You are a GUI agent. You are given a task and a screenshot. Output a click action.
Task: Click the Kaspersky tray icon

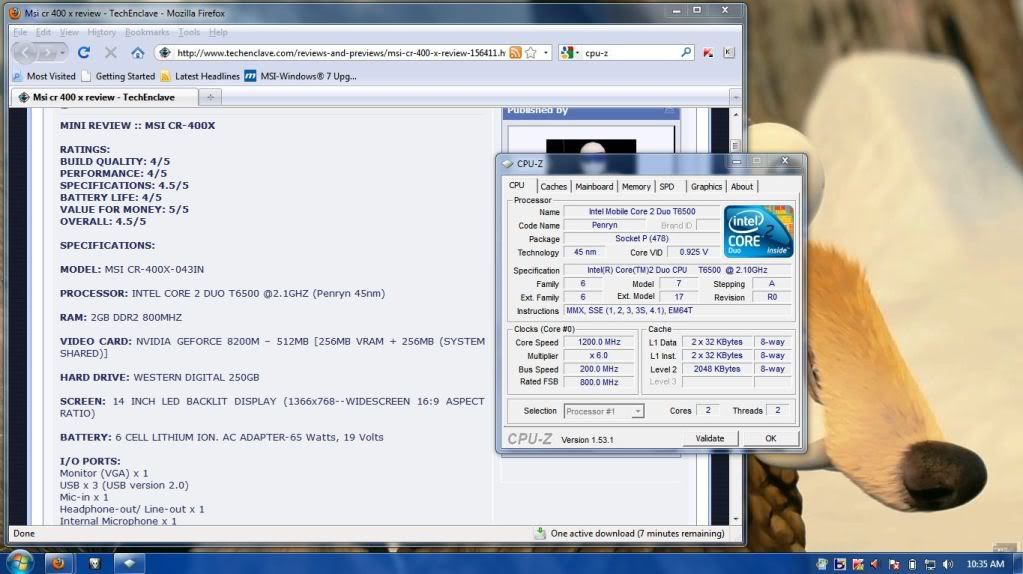858,564
